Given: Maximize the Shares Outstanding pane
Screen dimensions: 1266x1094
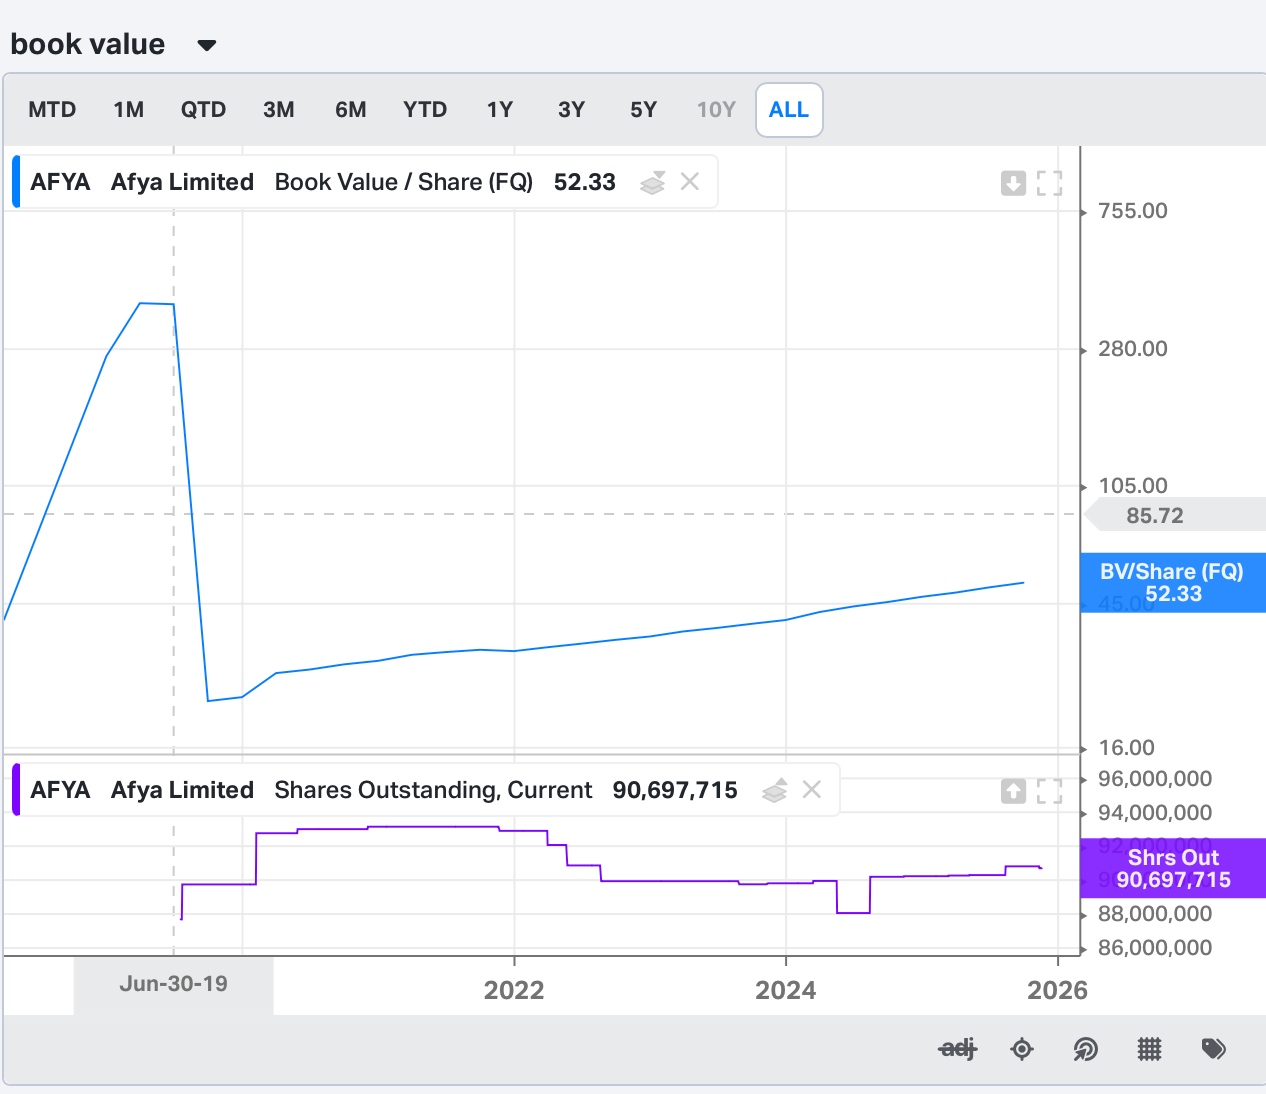Looking at the screenshot, I should coord(1049,791).
